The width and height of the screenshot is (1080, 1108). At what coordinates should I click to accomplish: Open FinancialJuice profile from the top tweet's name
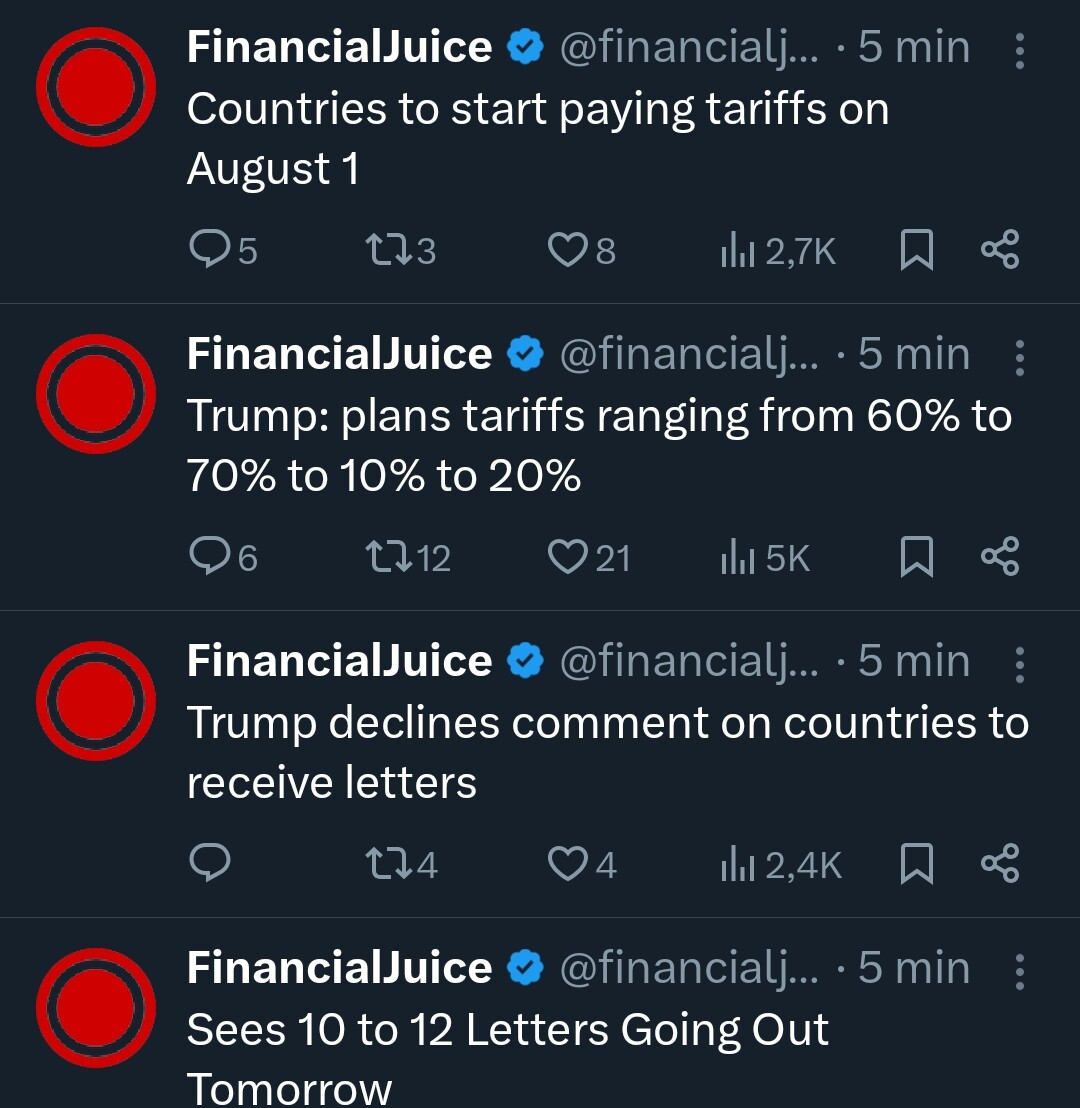[339, 48]
